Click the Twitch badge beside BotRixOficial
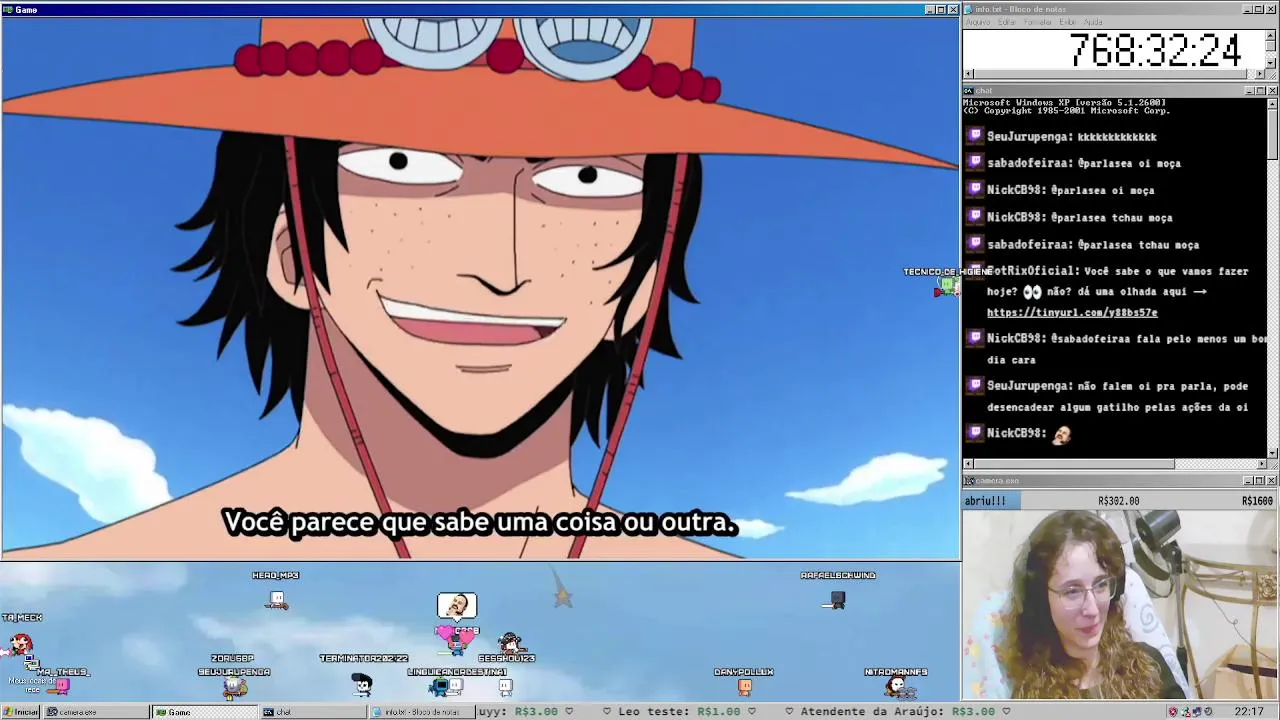The width and height of the screenshot is (1280, 720). (x=975, y=271)
